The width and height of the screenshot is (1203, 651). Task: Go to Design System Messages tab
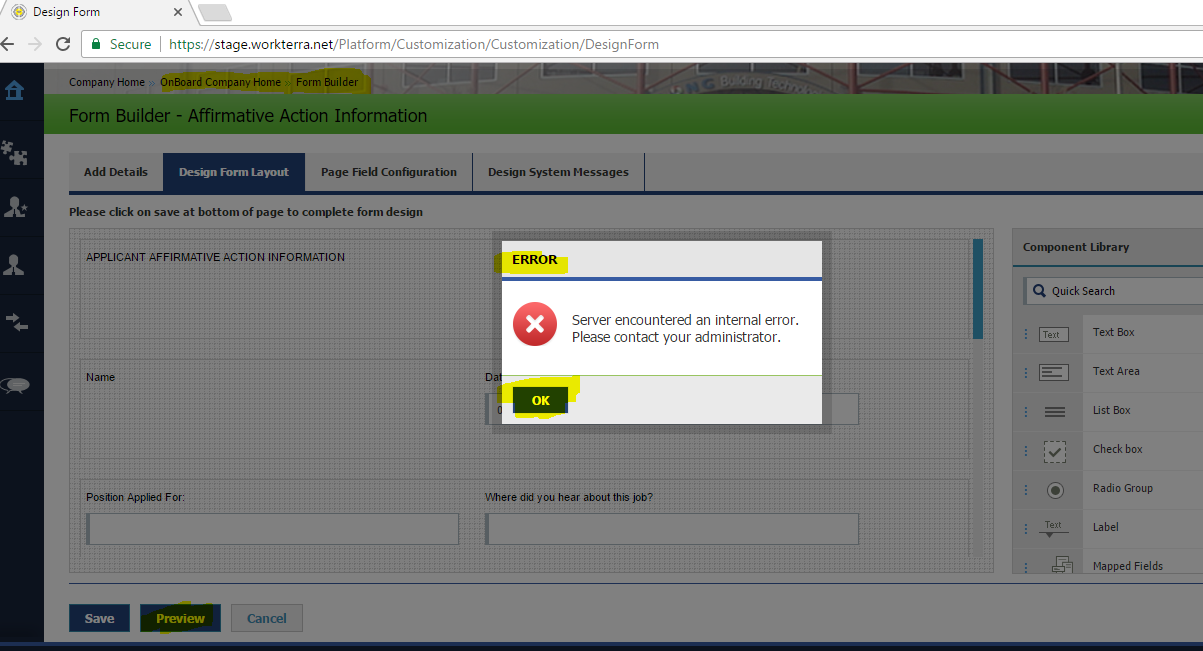(558, 172)
